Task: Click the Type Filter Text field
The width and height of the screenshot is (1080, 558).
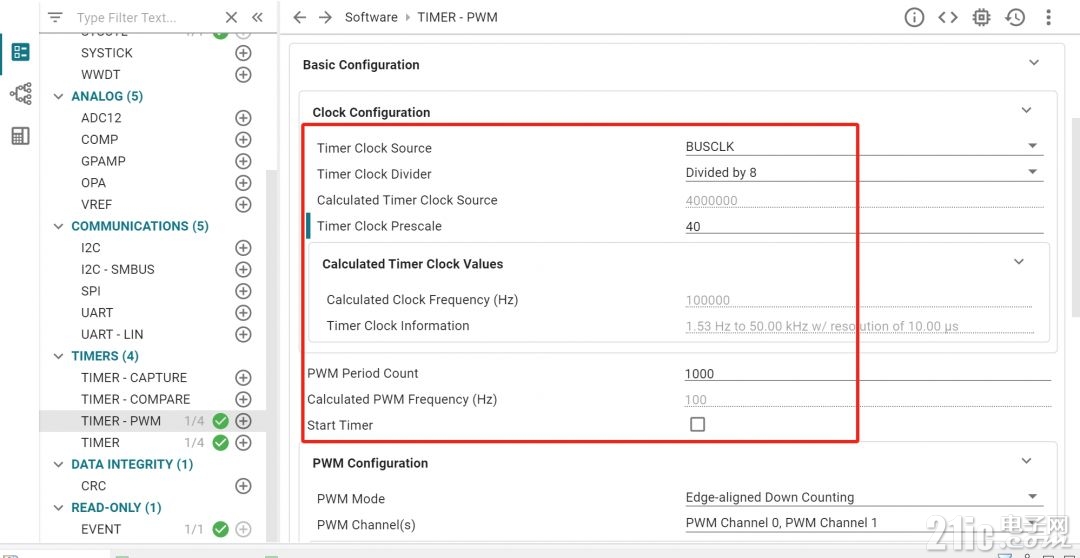Action: [x=145, y=17]
